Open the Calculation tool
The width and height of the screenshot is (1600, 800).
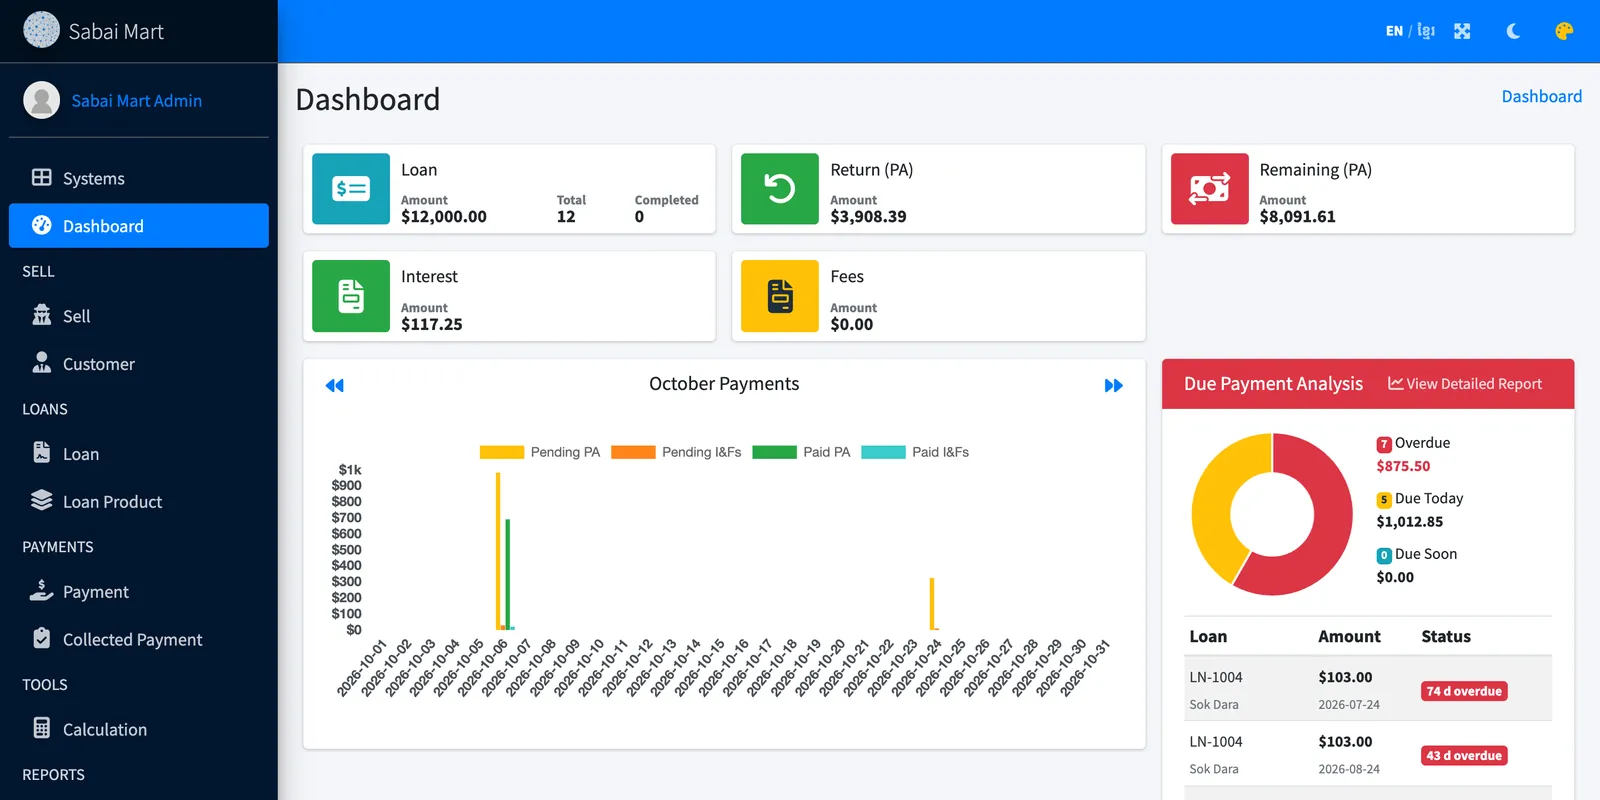[139, 730]
